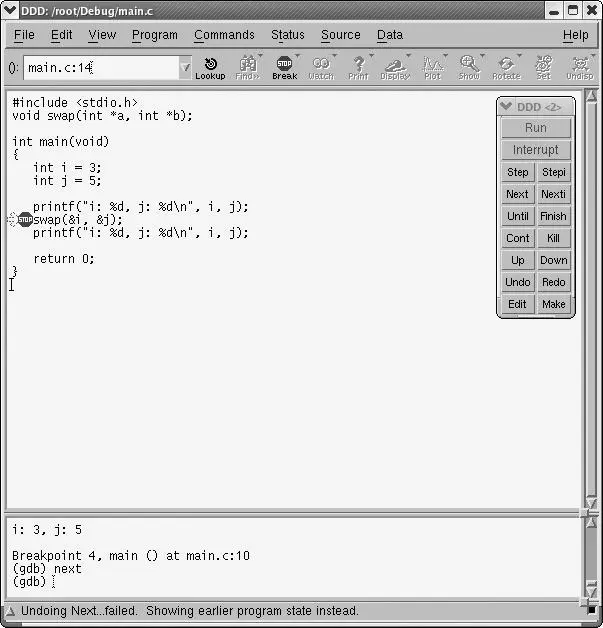This screenshot has width=603, height=628.
Task: Click the Set toolbar icon
Action: click(543, 67)
